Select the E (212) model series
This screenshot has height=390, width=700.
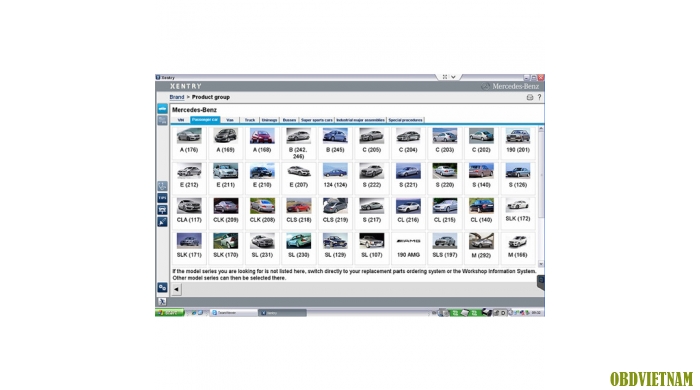[x=189, y=177]
